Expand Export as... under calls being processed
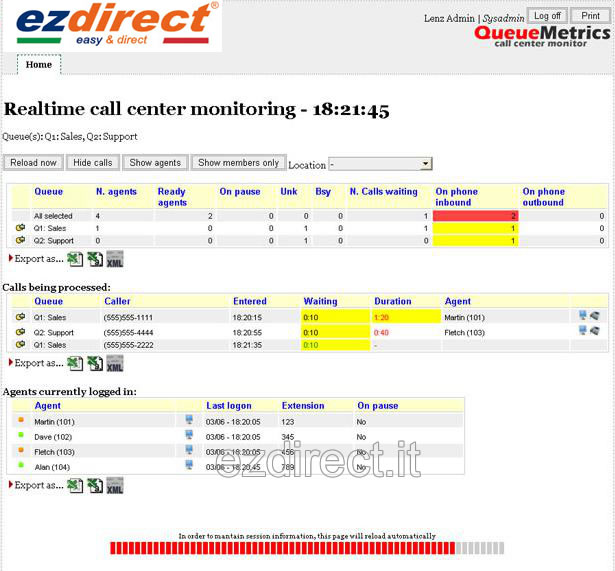This screenshot has height=571, width=615. tap(36, 363)
